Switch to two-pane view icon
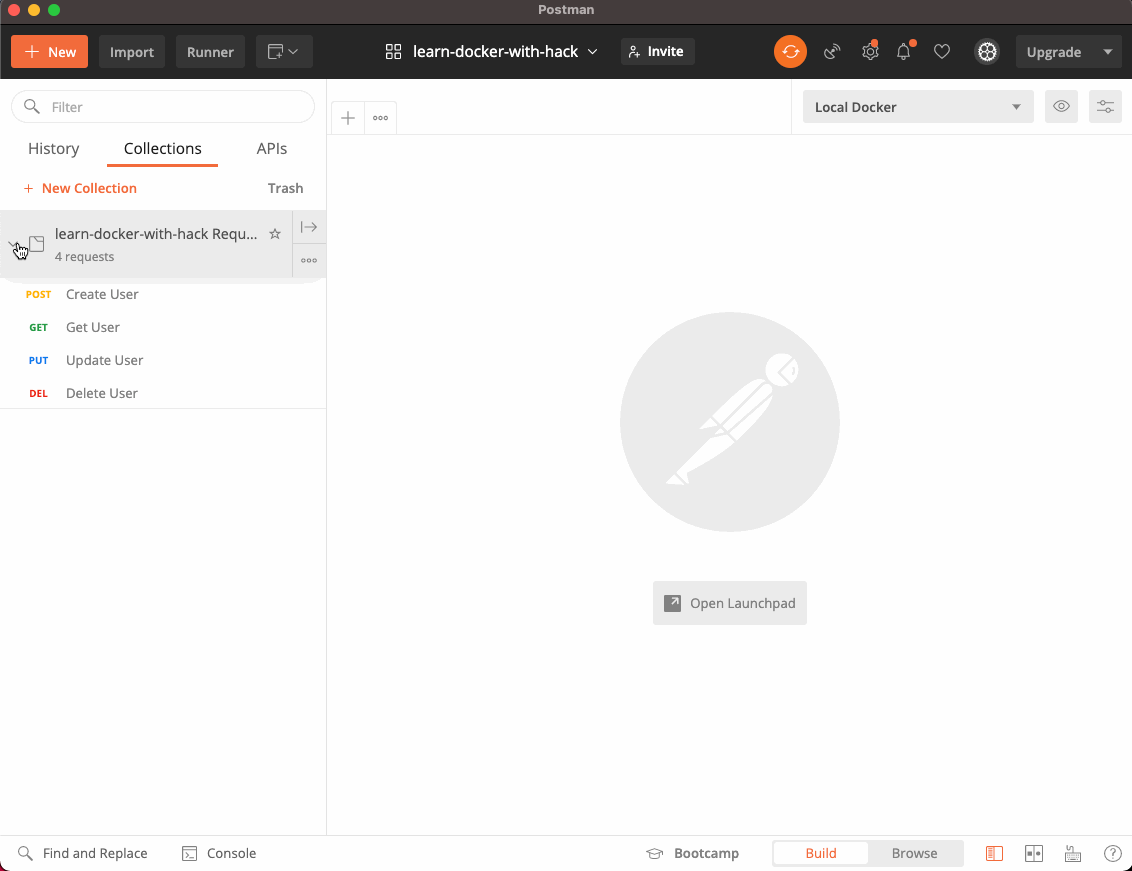Viewport: 1132px width, 871px height. pyautogui.click(x=1034, y=854)
